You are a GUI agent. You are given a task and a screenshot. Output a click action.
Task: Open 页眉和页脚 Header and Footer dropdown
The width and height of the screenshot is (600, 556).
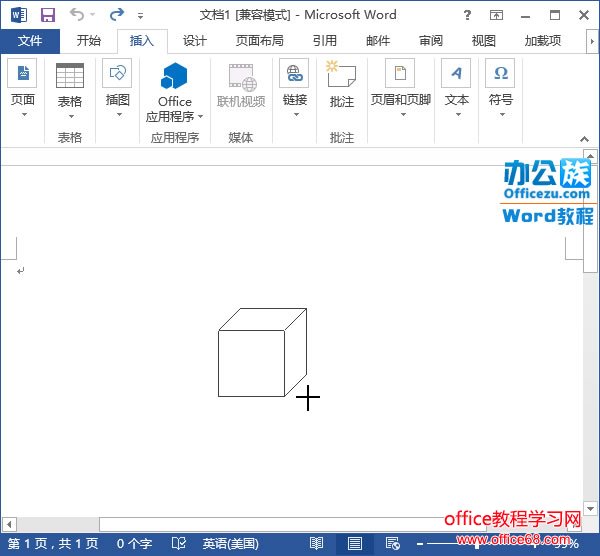point(401,89)
